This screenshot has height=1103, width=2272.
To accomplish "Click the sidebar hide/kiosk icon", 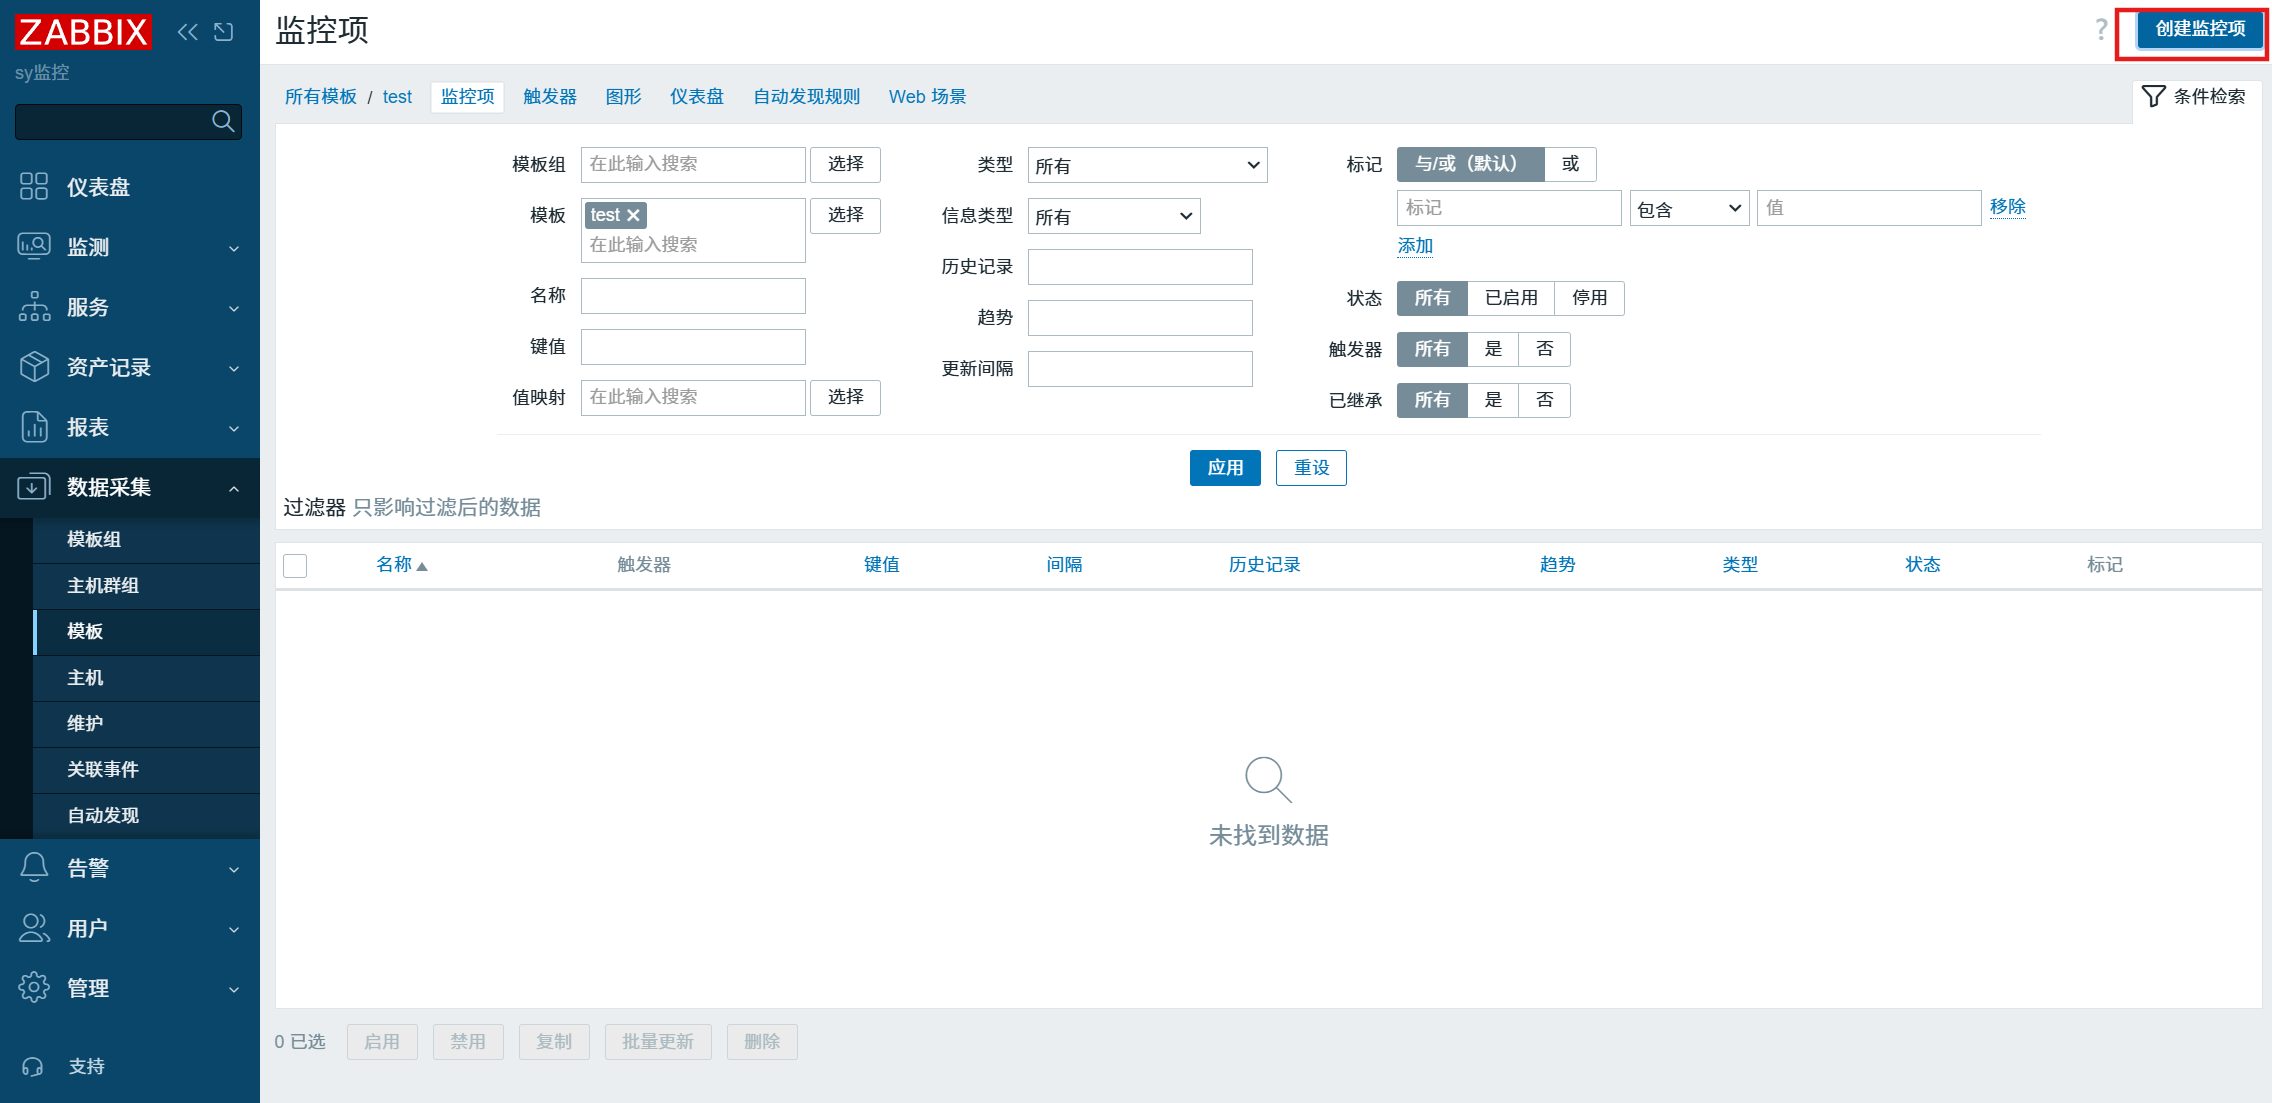I will (224, 32).
